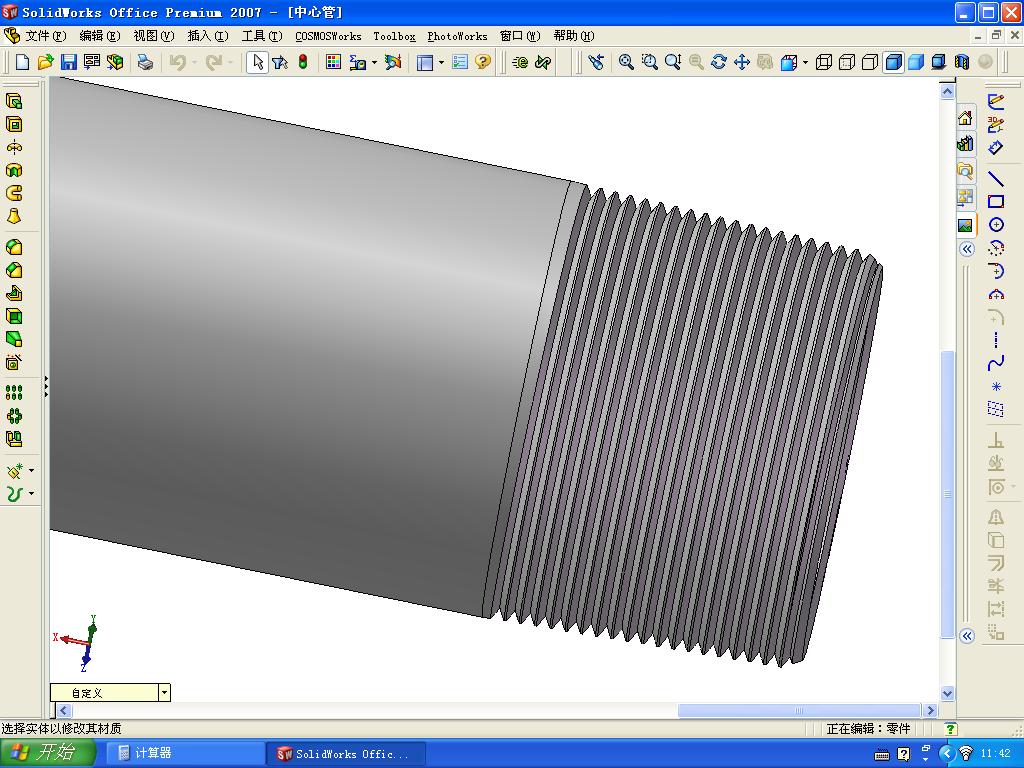This screenshot has height=768, width=1024.
Task: Open the dropdown arrow beside the equations icon
Action: (x=374, y=63)
